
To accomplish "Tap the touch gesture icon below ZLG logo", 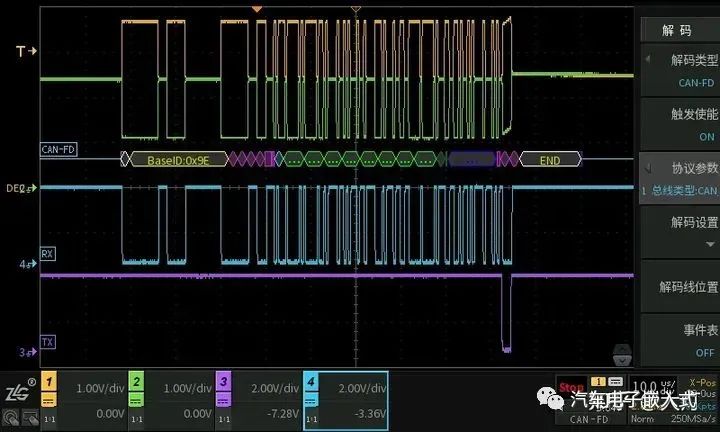I will tap(10, 417).
